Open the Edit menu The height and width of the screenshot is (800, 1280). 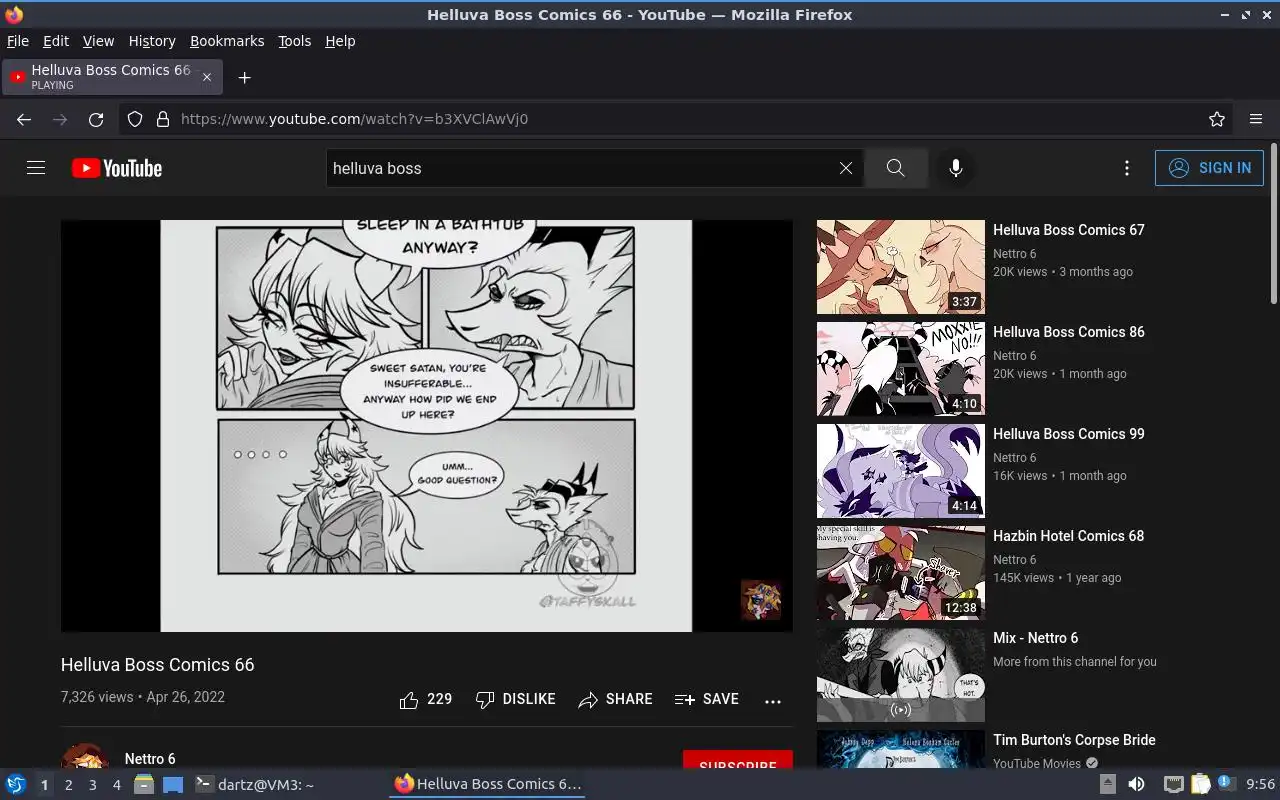(56, 41)
